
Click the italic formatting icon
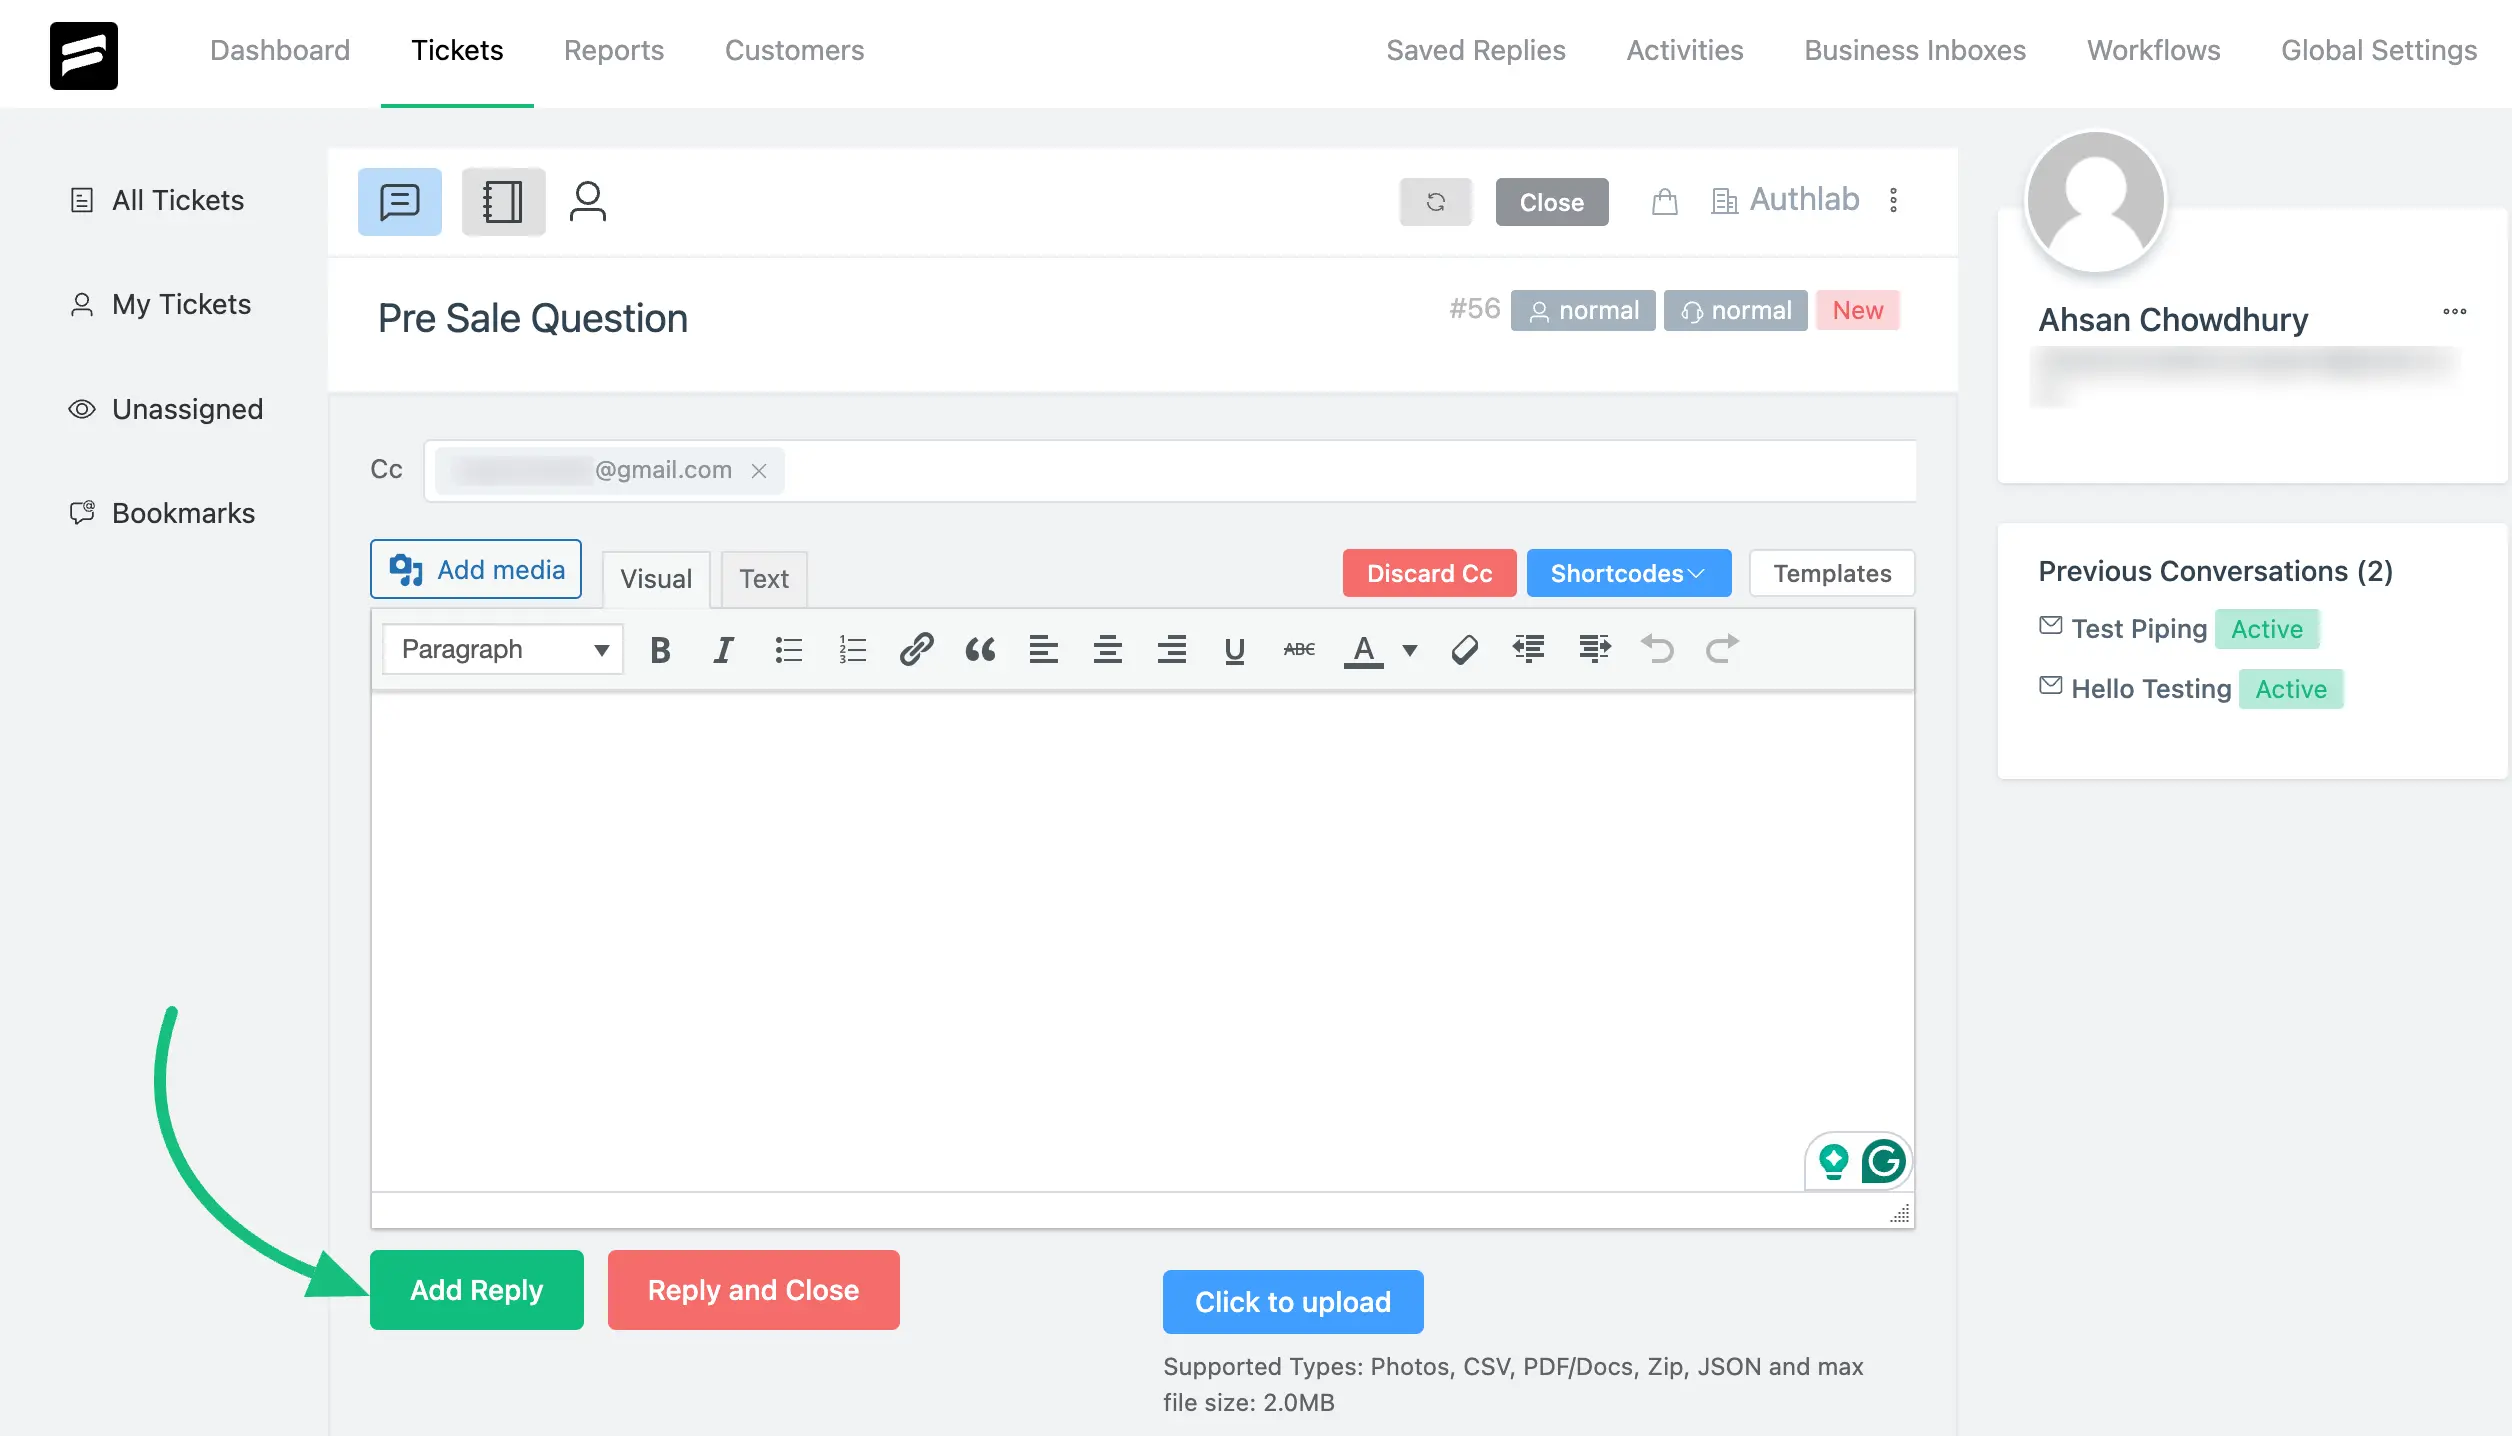point(721,649)
